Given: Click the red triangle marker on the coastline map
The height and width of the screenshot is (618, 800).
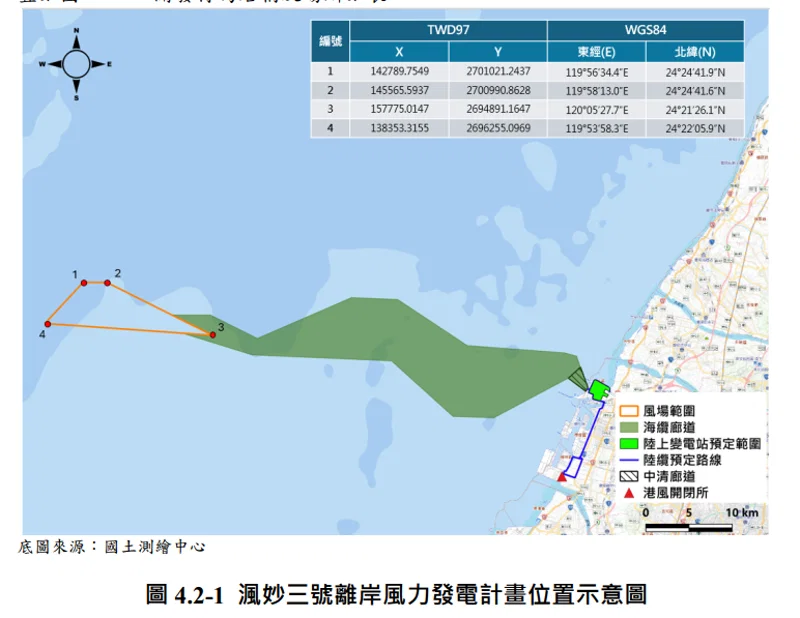Looking at the screenshot, I should 562,477.
